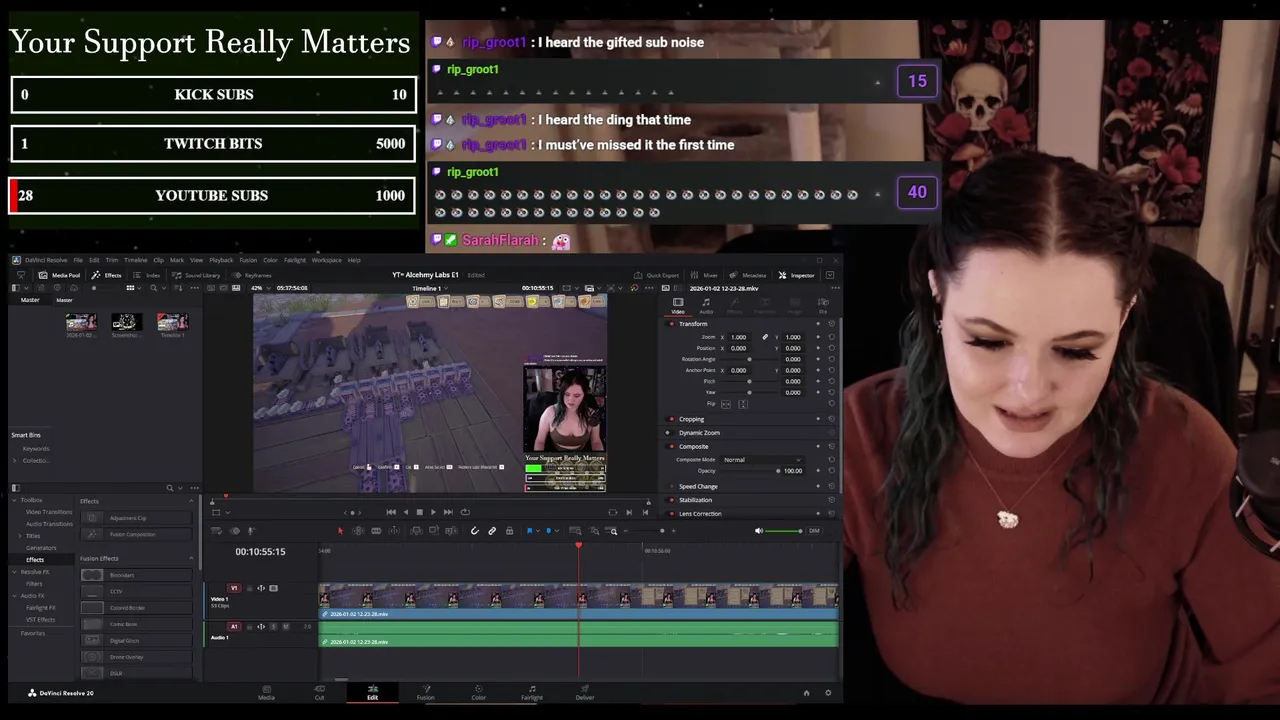Toggle the Inspector panel
1280x720 pixels.
(x=796, y=276)
